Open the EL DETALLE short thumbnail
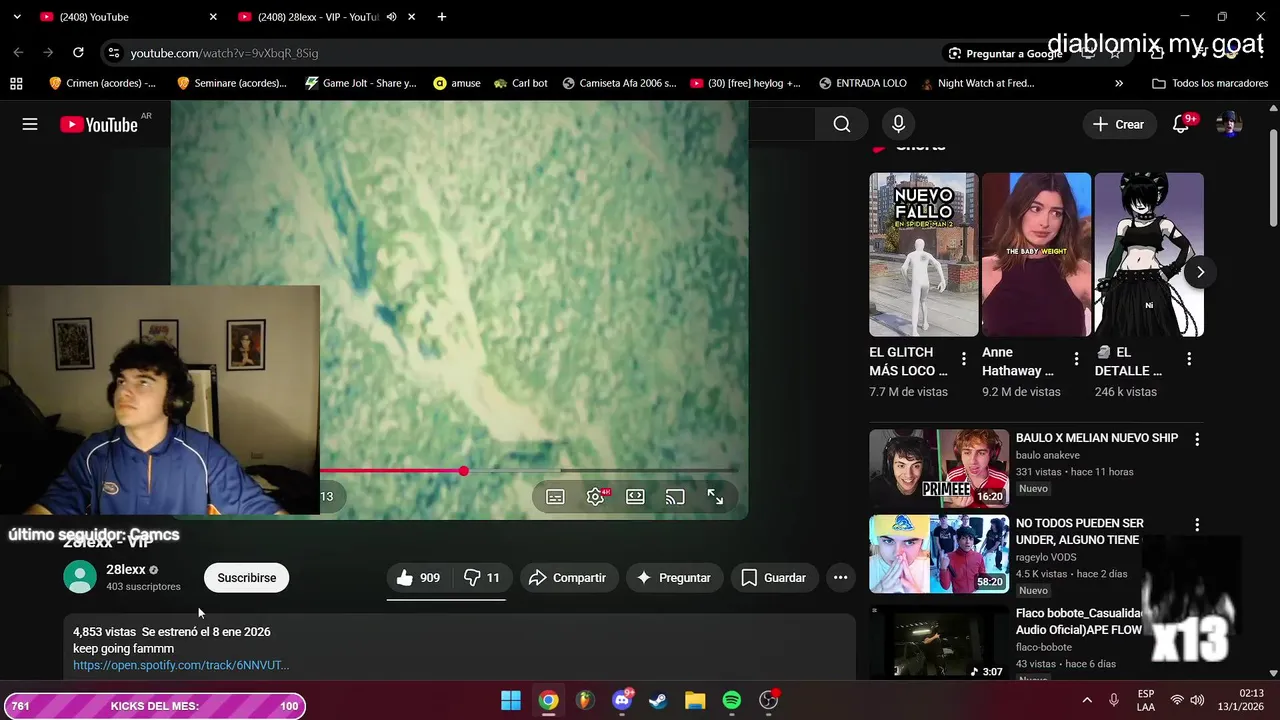Screen dimensions: 1280x720 (1149, 254)
